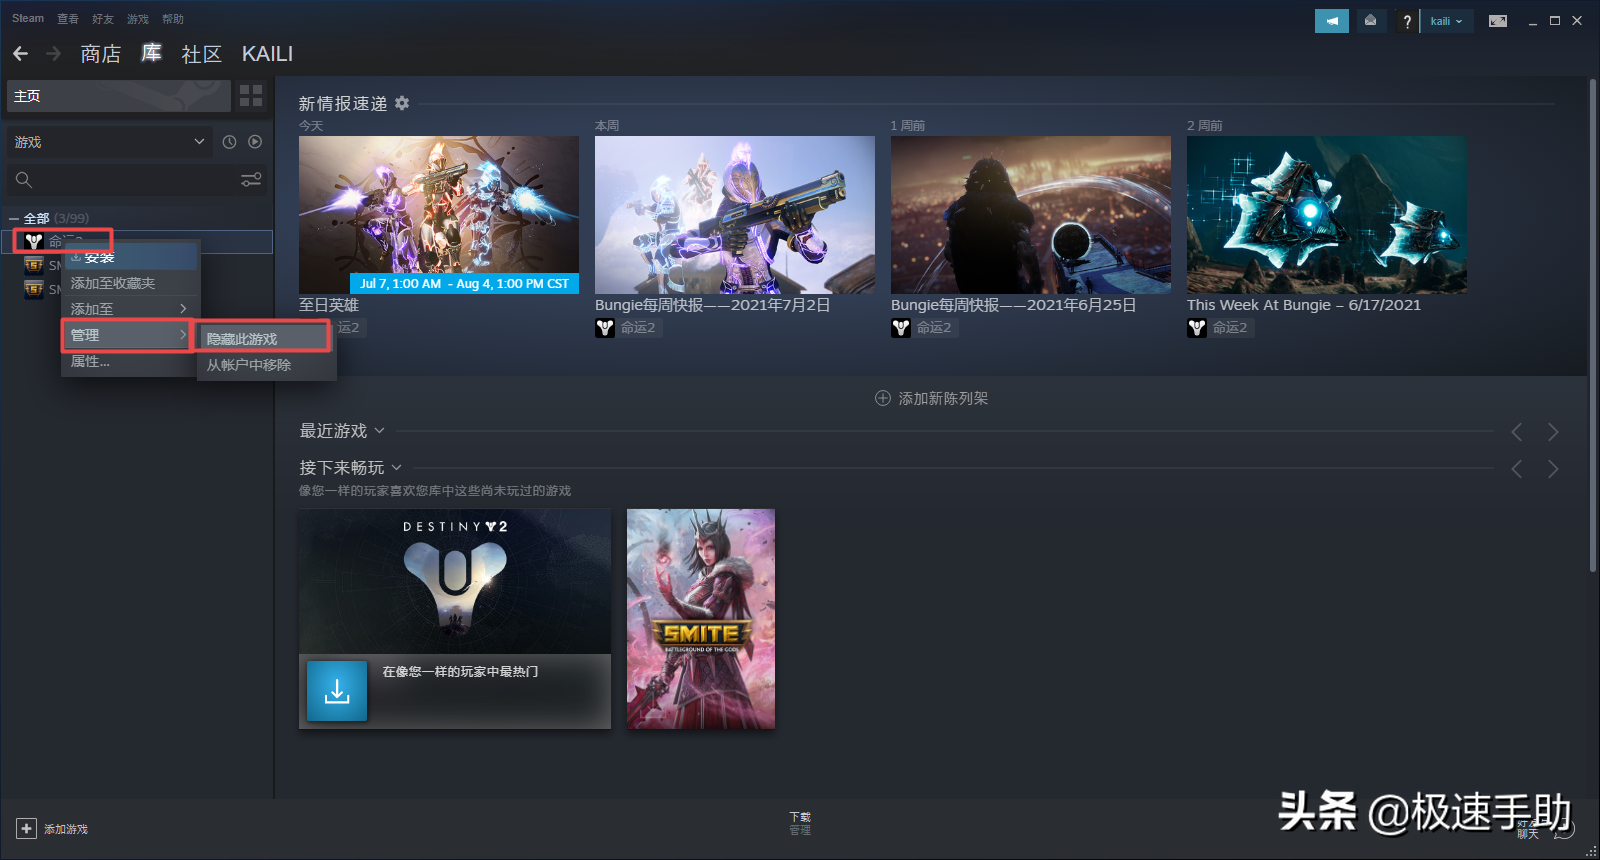Collapse the 全部 category
The image size is (1600, 860).
click(14, 218)
